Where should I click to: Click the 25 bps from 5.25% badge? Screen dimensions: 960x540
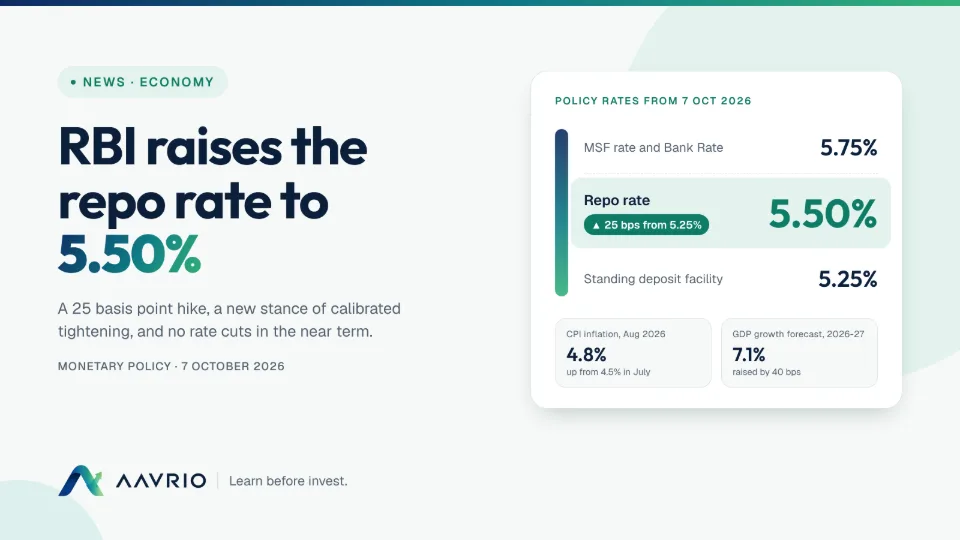(x=647, y=225)
